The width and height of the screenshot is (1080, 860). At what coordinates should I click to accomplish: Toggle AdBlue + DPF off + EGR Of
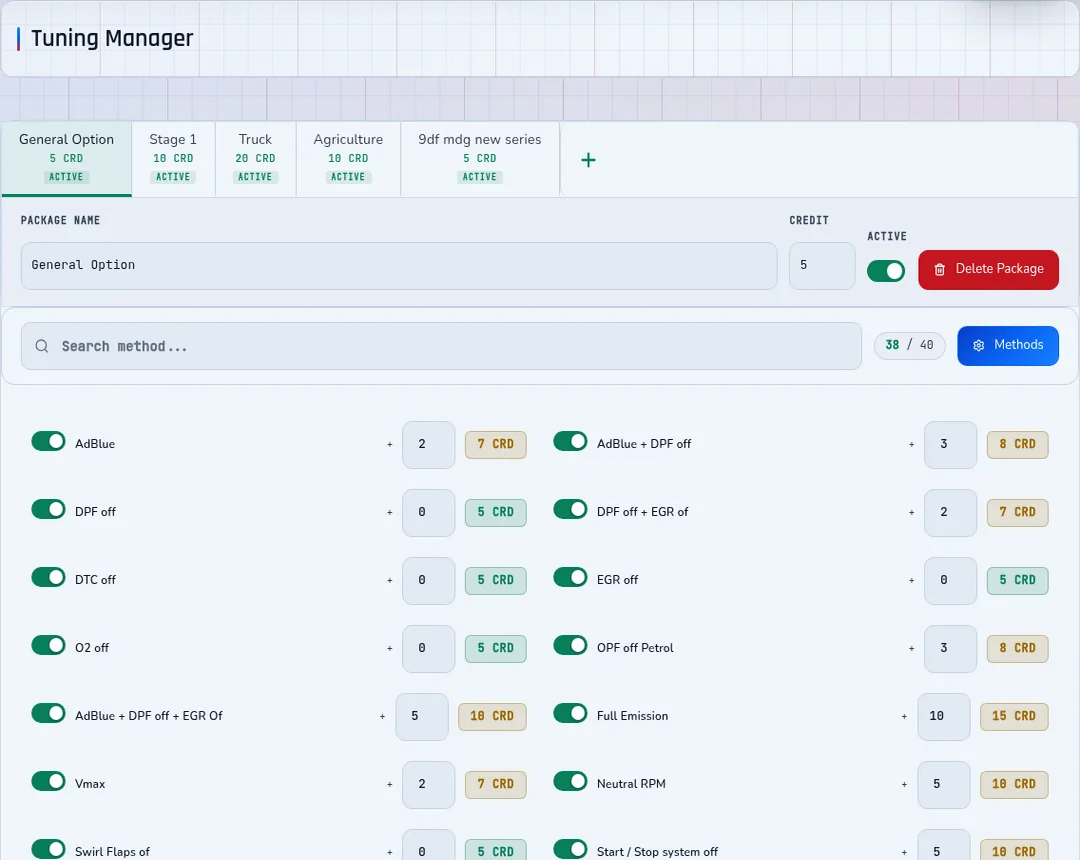click(48, 713)
